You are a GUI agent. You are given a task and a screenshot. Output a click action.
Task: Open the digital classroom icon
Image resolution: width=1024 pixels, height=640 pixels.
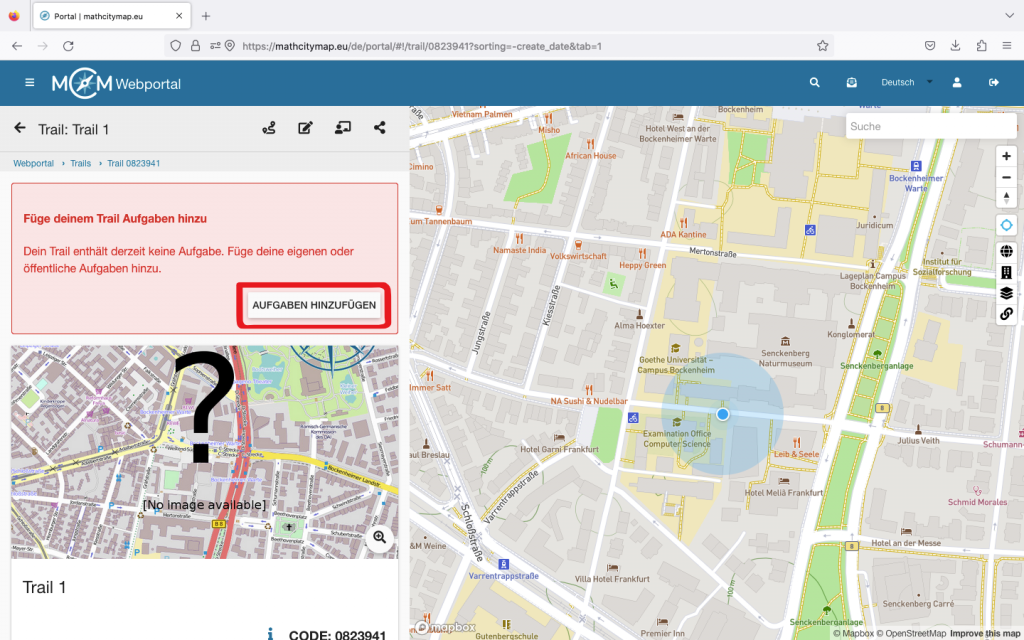coord(343,128)
